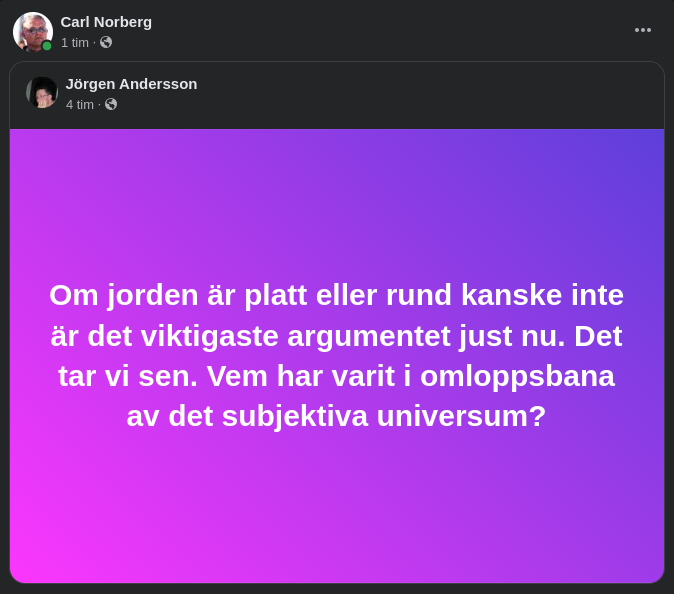Click the green online status dot
Viewport: 674px width, 594px height.
click(x=47, y=46)
